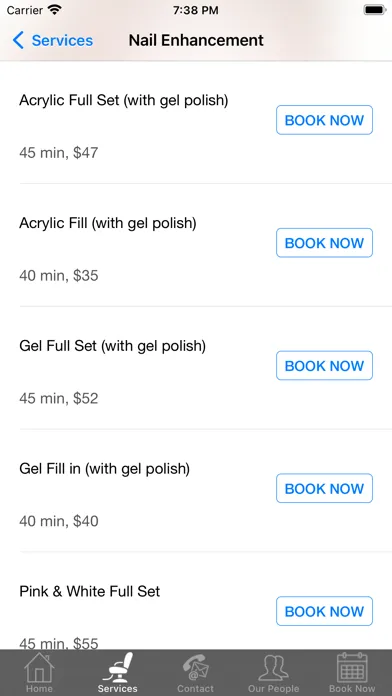
Task: Tap the 45 min, $52 price text
Action: tap(59, 398)
